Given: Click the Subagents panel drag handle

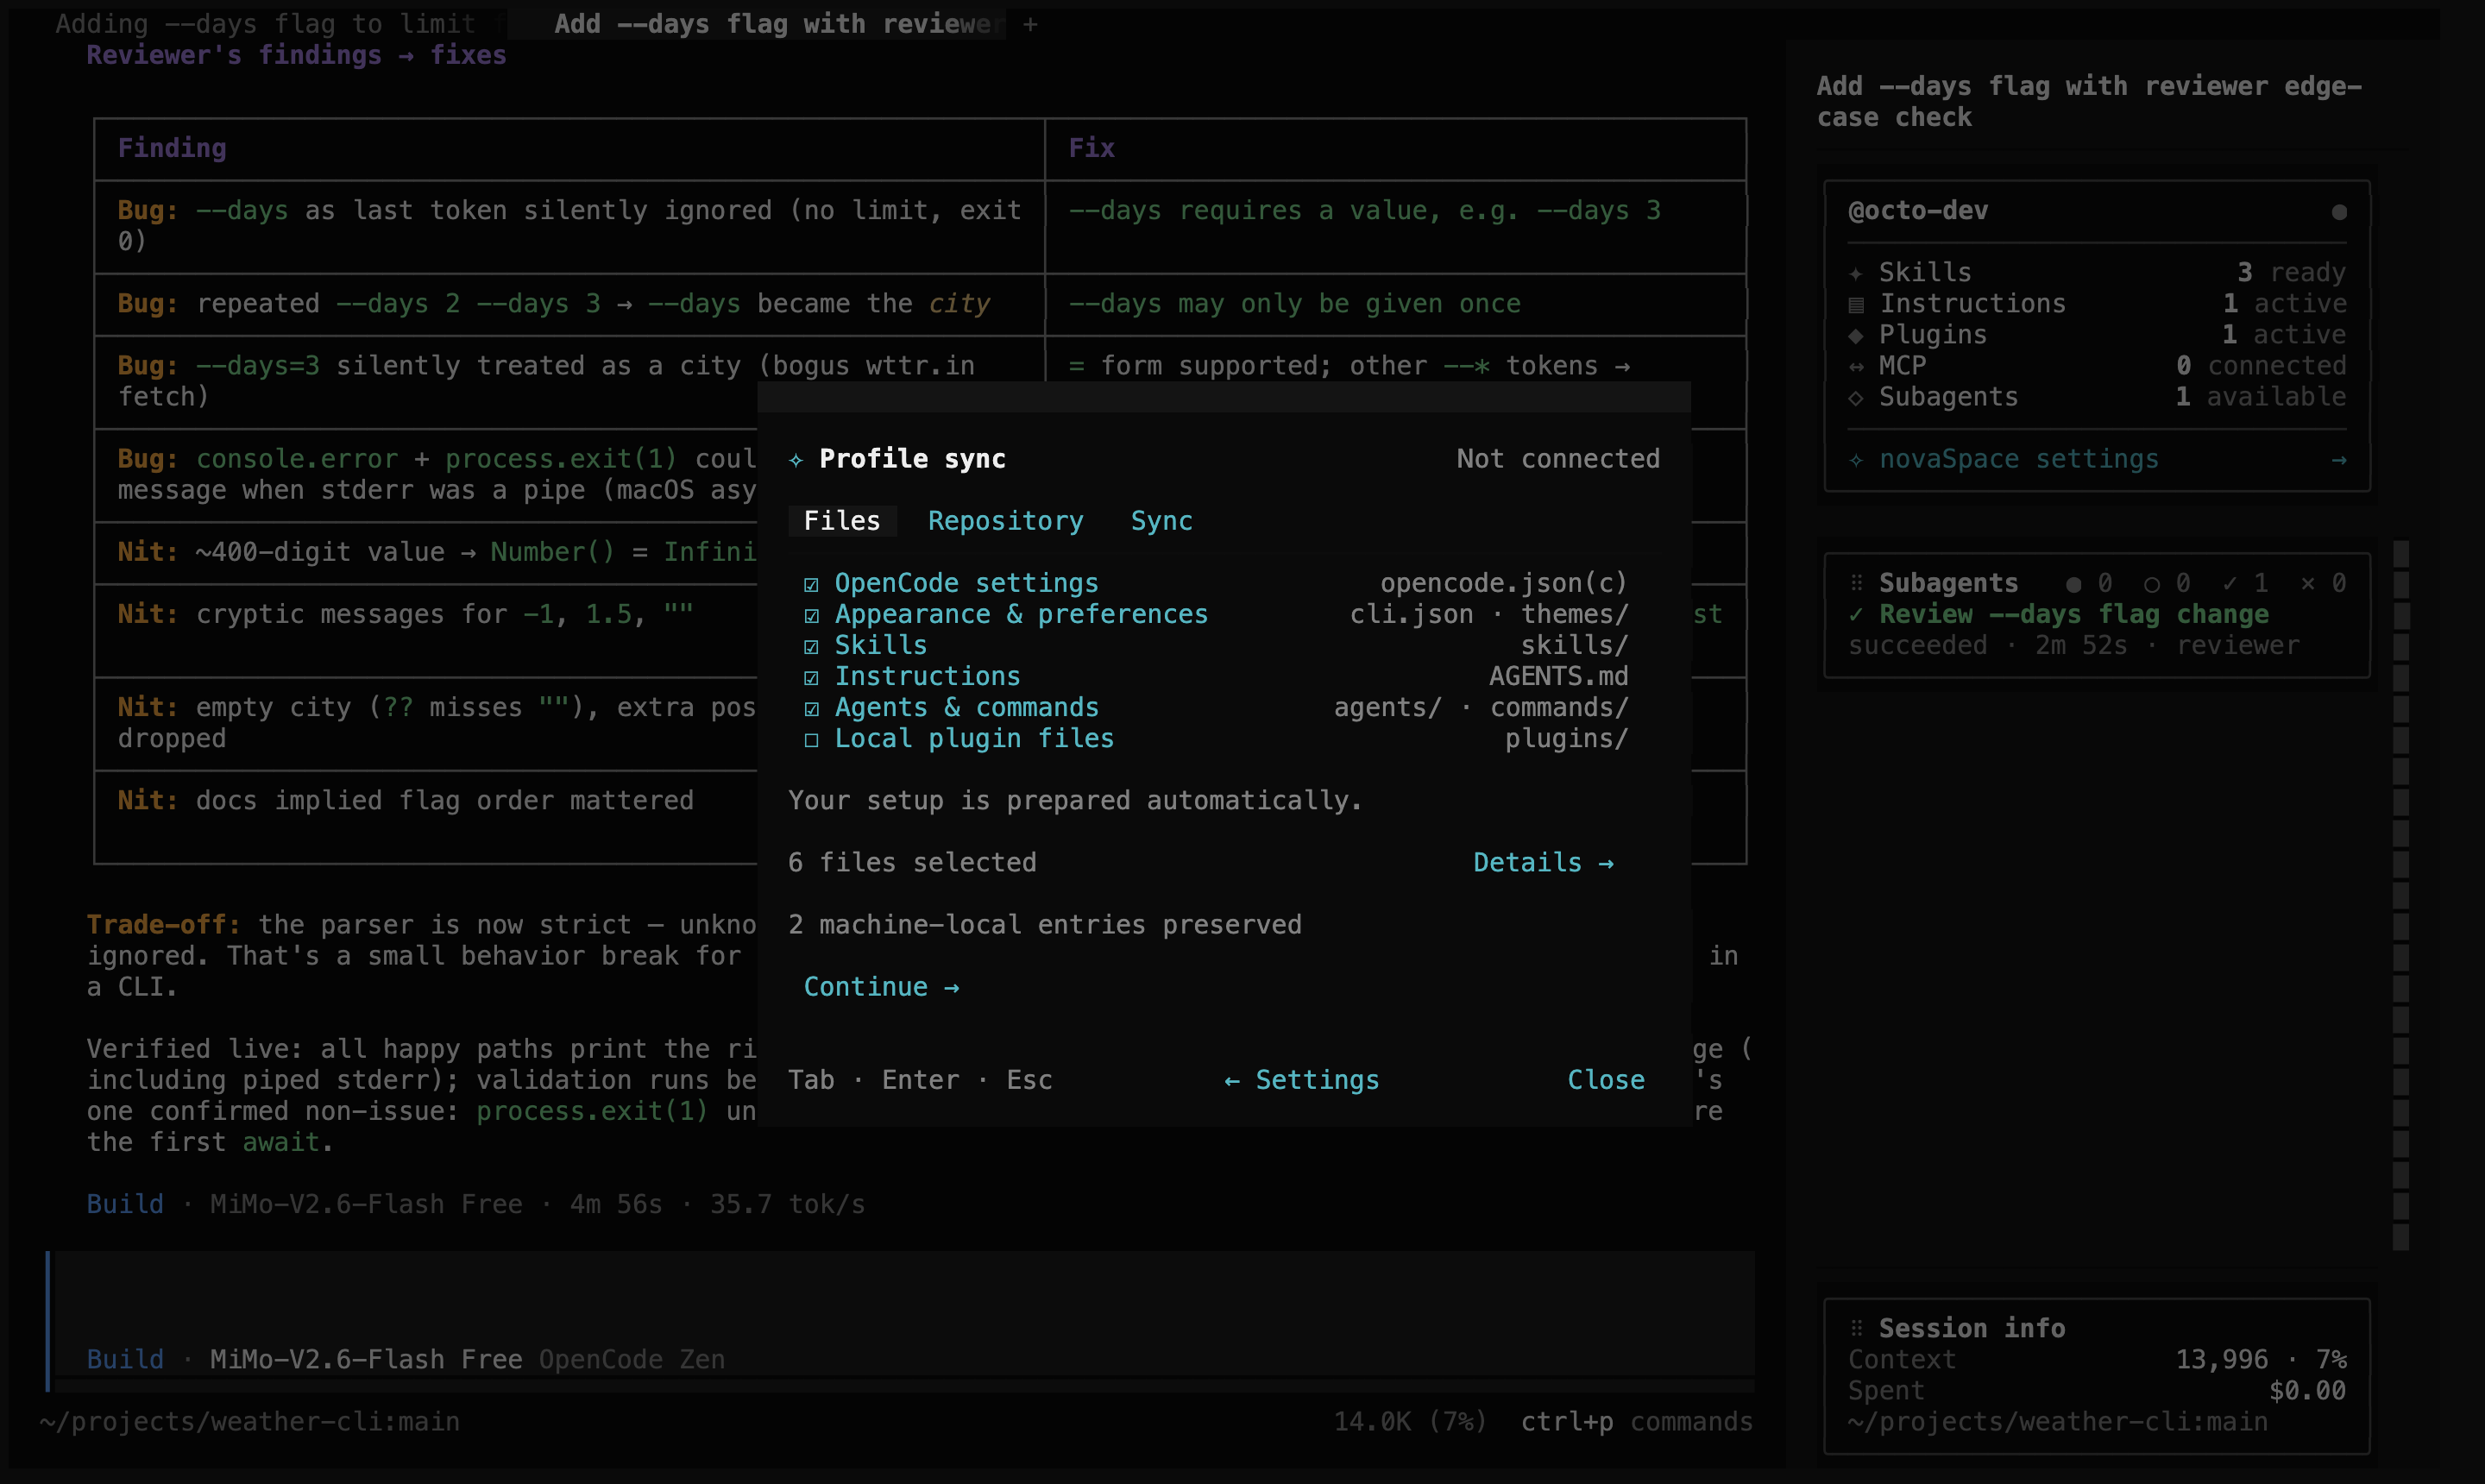Looking at the screenshot, I should pos(1856,583).
